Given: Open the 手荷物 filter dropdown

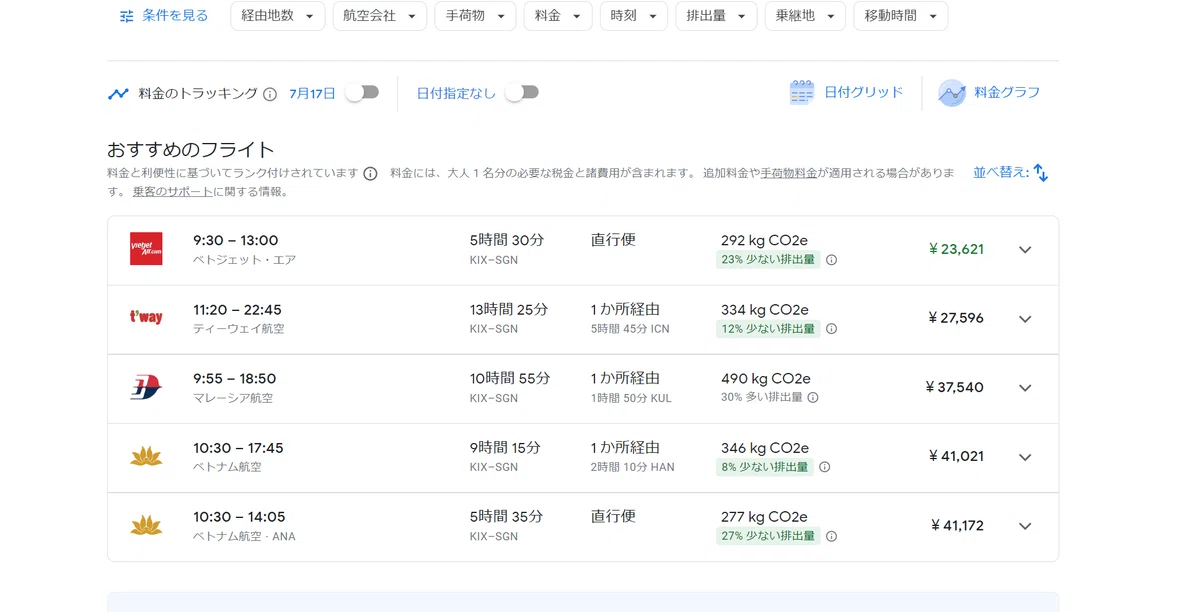Looking at the screenshot, I should point(475,16).
